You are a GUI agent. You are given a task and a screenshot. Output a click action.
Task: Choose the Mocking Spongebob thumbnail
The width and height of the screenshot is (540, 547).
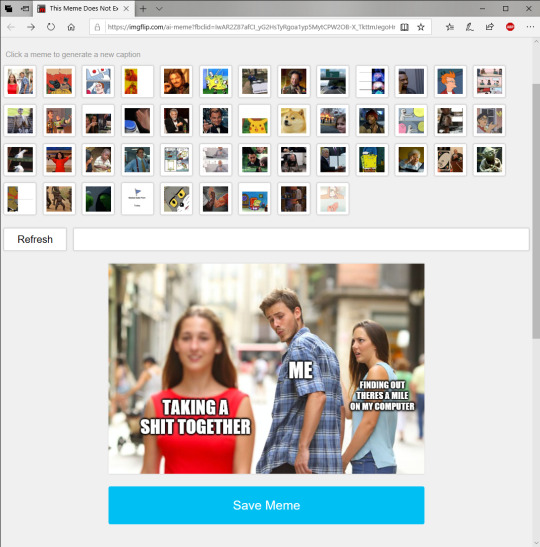[216, 81]
